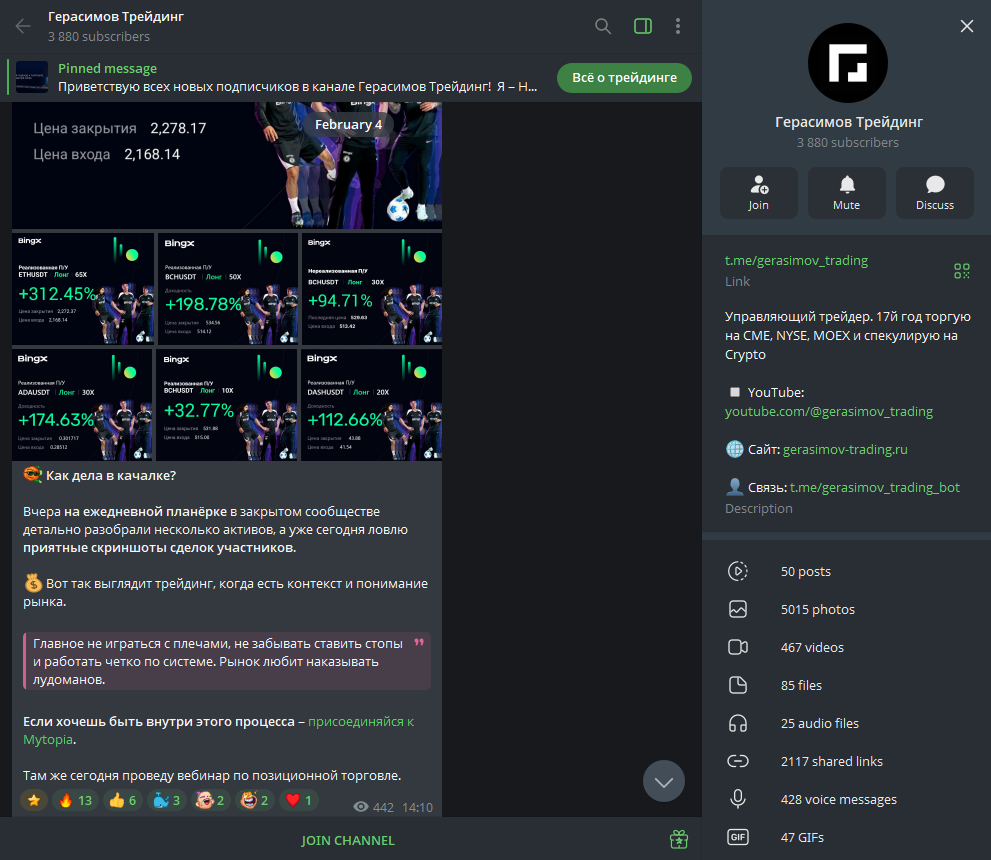Open the three-dot channel menu
This screenshot has height=860, width=991.
678,26
